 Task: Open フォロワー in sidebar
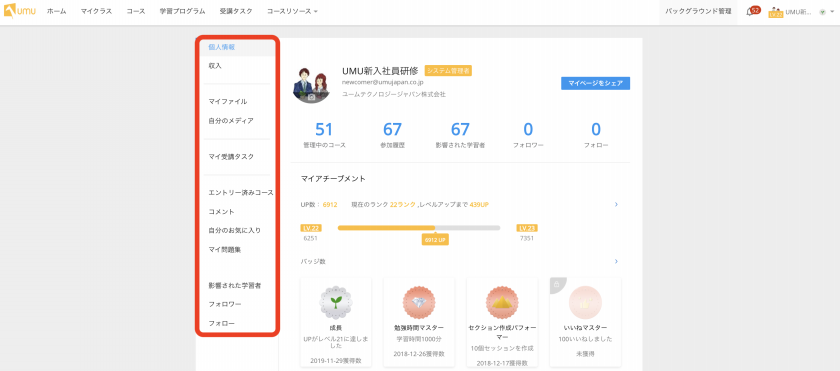224,304
